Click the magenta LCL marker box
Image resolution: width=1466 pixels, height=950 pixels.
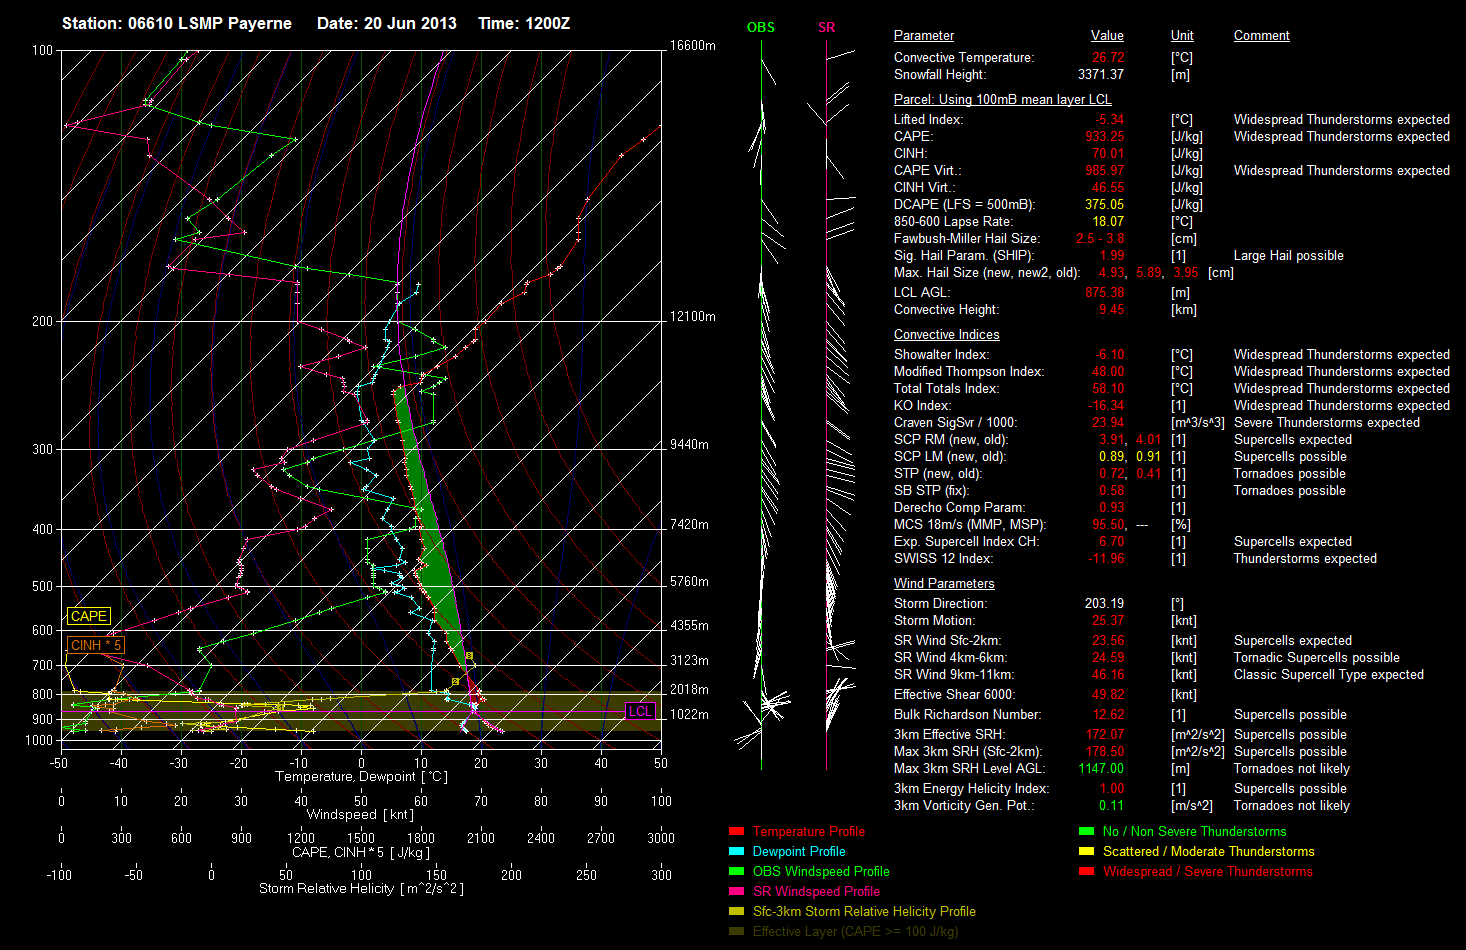point(640,711)
